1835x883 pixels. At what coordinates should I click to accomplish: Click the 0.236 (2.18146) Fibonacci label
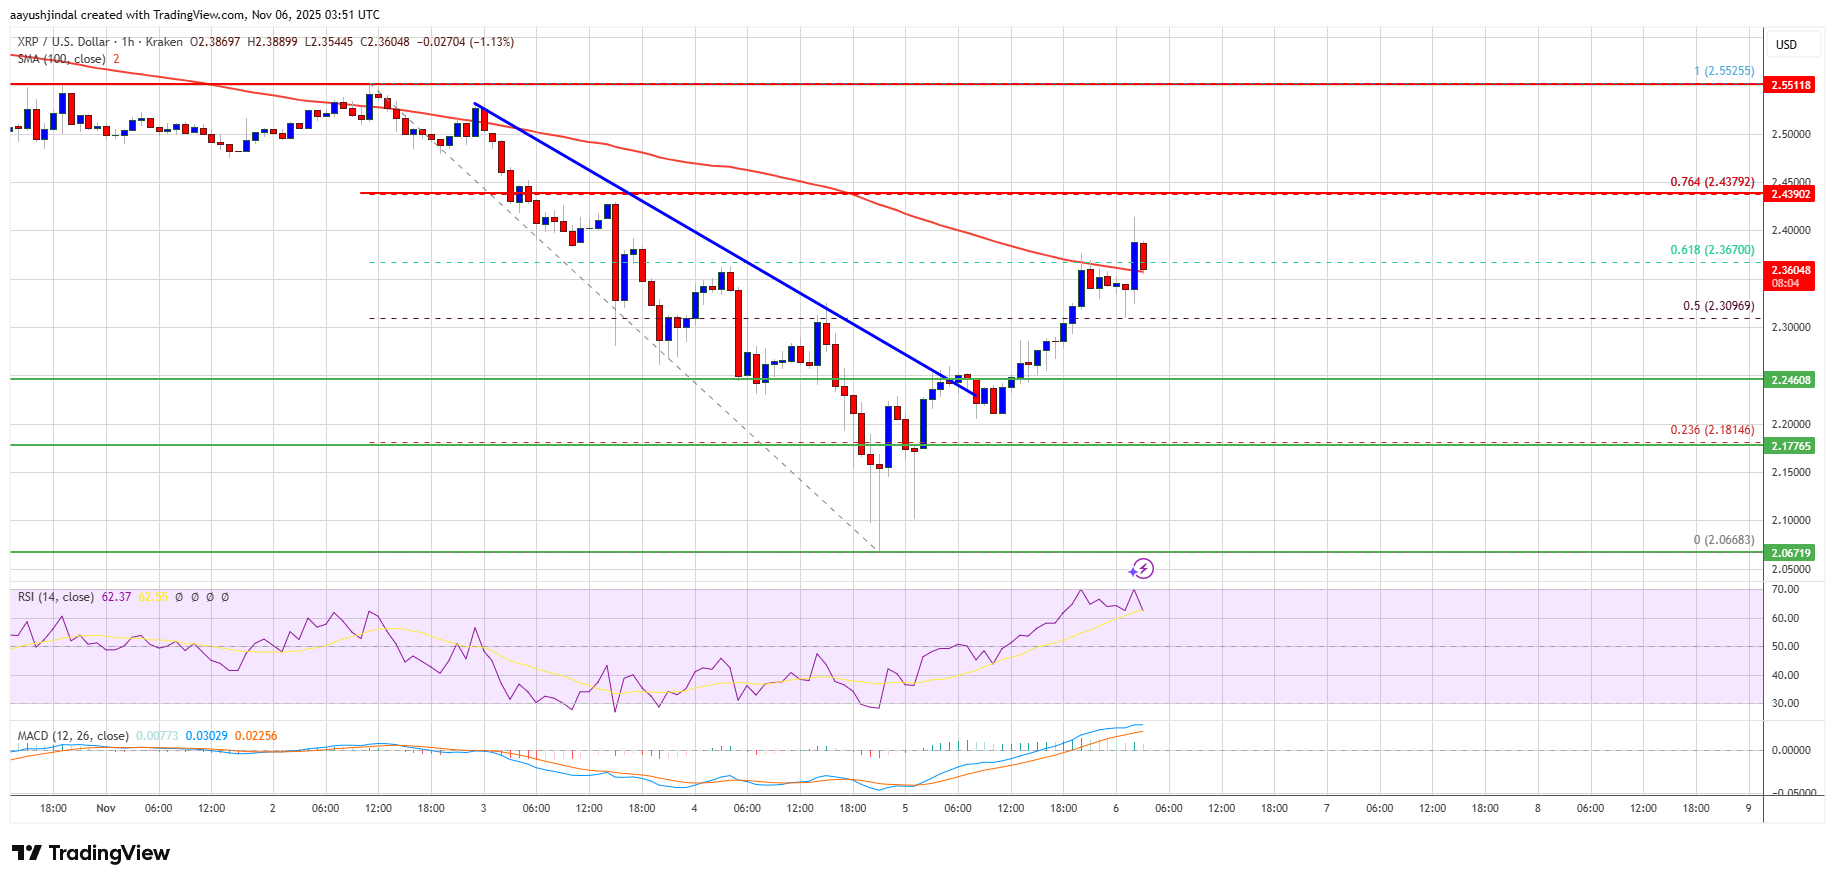click(1712, 430)
